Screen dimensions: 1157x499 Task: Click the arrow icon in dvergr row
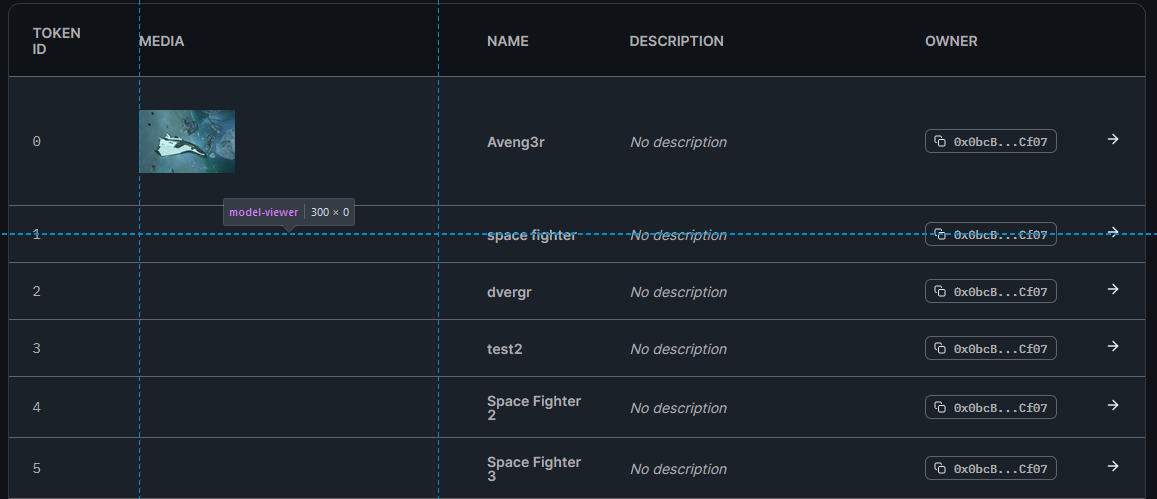point(1113,289)
